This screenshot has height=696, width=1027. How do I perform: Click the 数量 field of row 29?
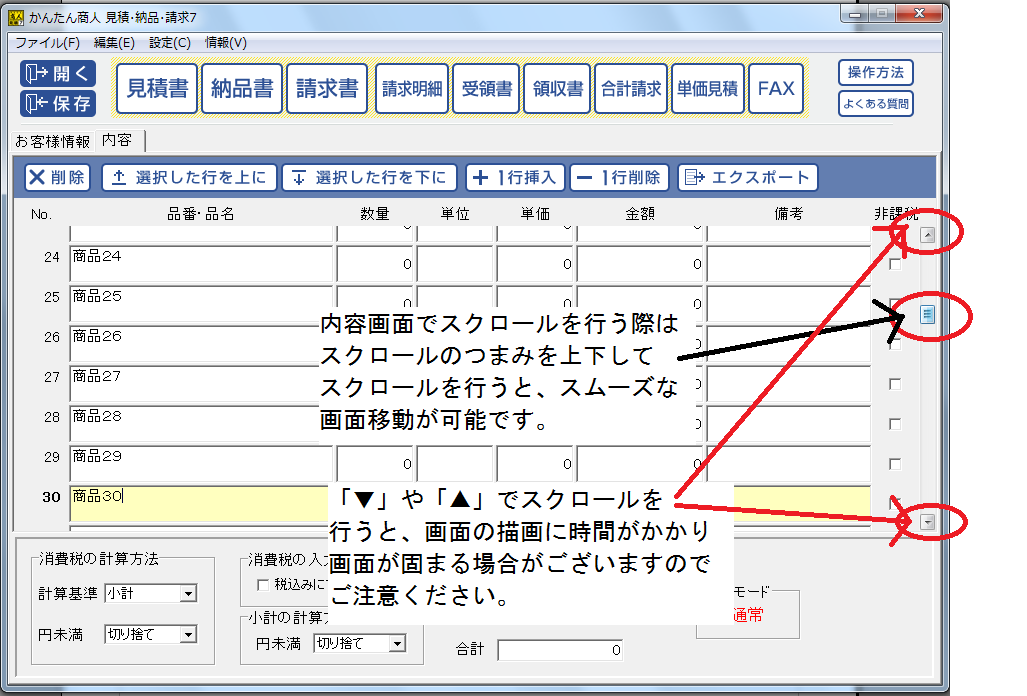(x=375, y=464)
